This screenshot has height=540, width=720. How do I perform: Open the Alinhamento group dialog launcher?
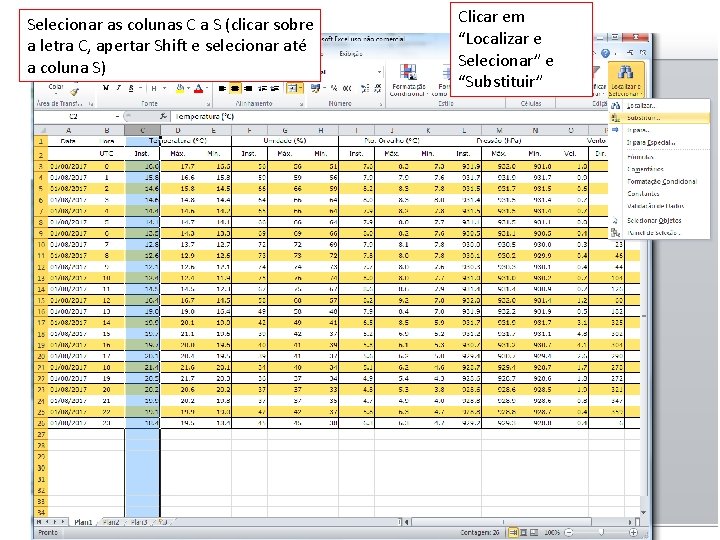click(302, 105)
